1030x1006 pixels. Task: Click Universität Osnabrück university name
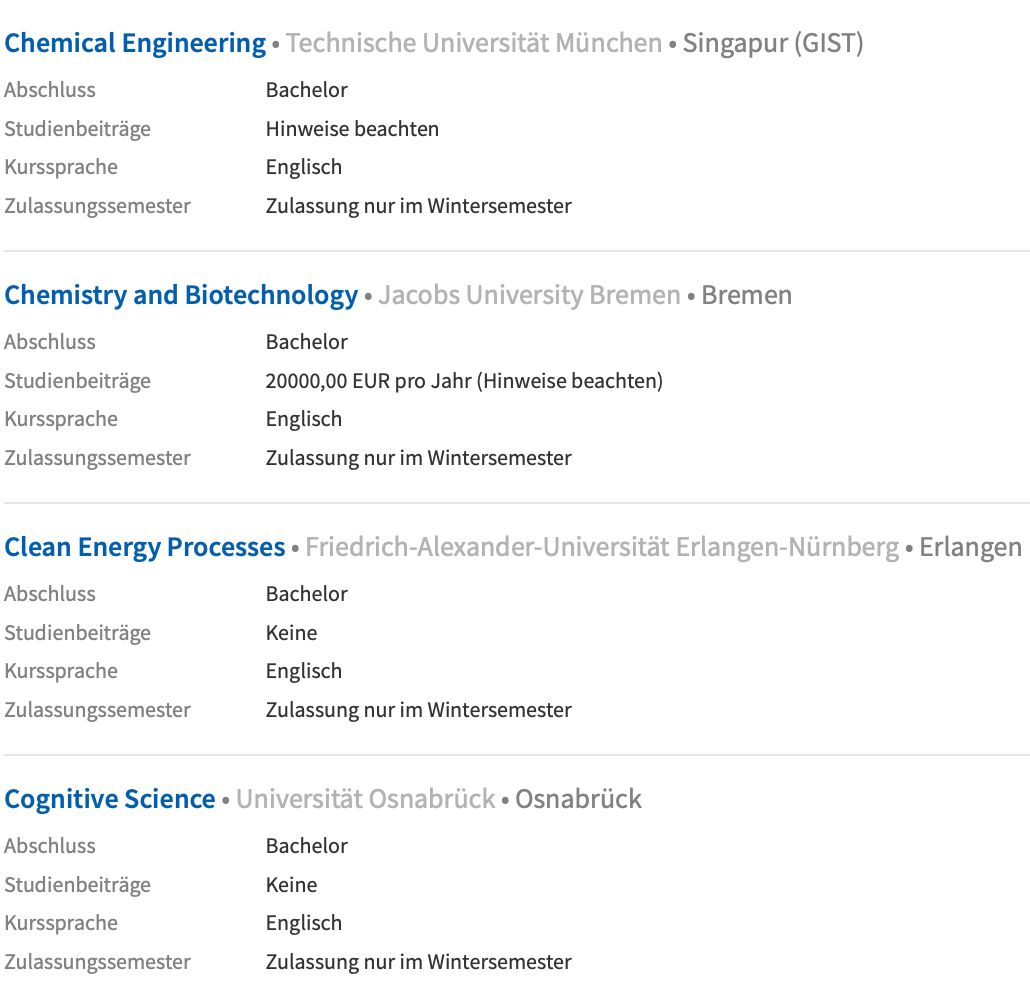[x=365, y=799]
